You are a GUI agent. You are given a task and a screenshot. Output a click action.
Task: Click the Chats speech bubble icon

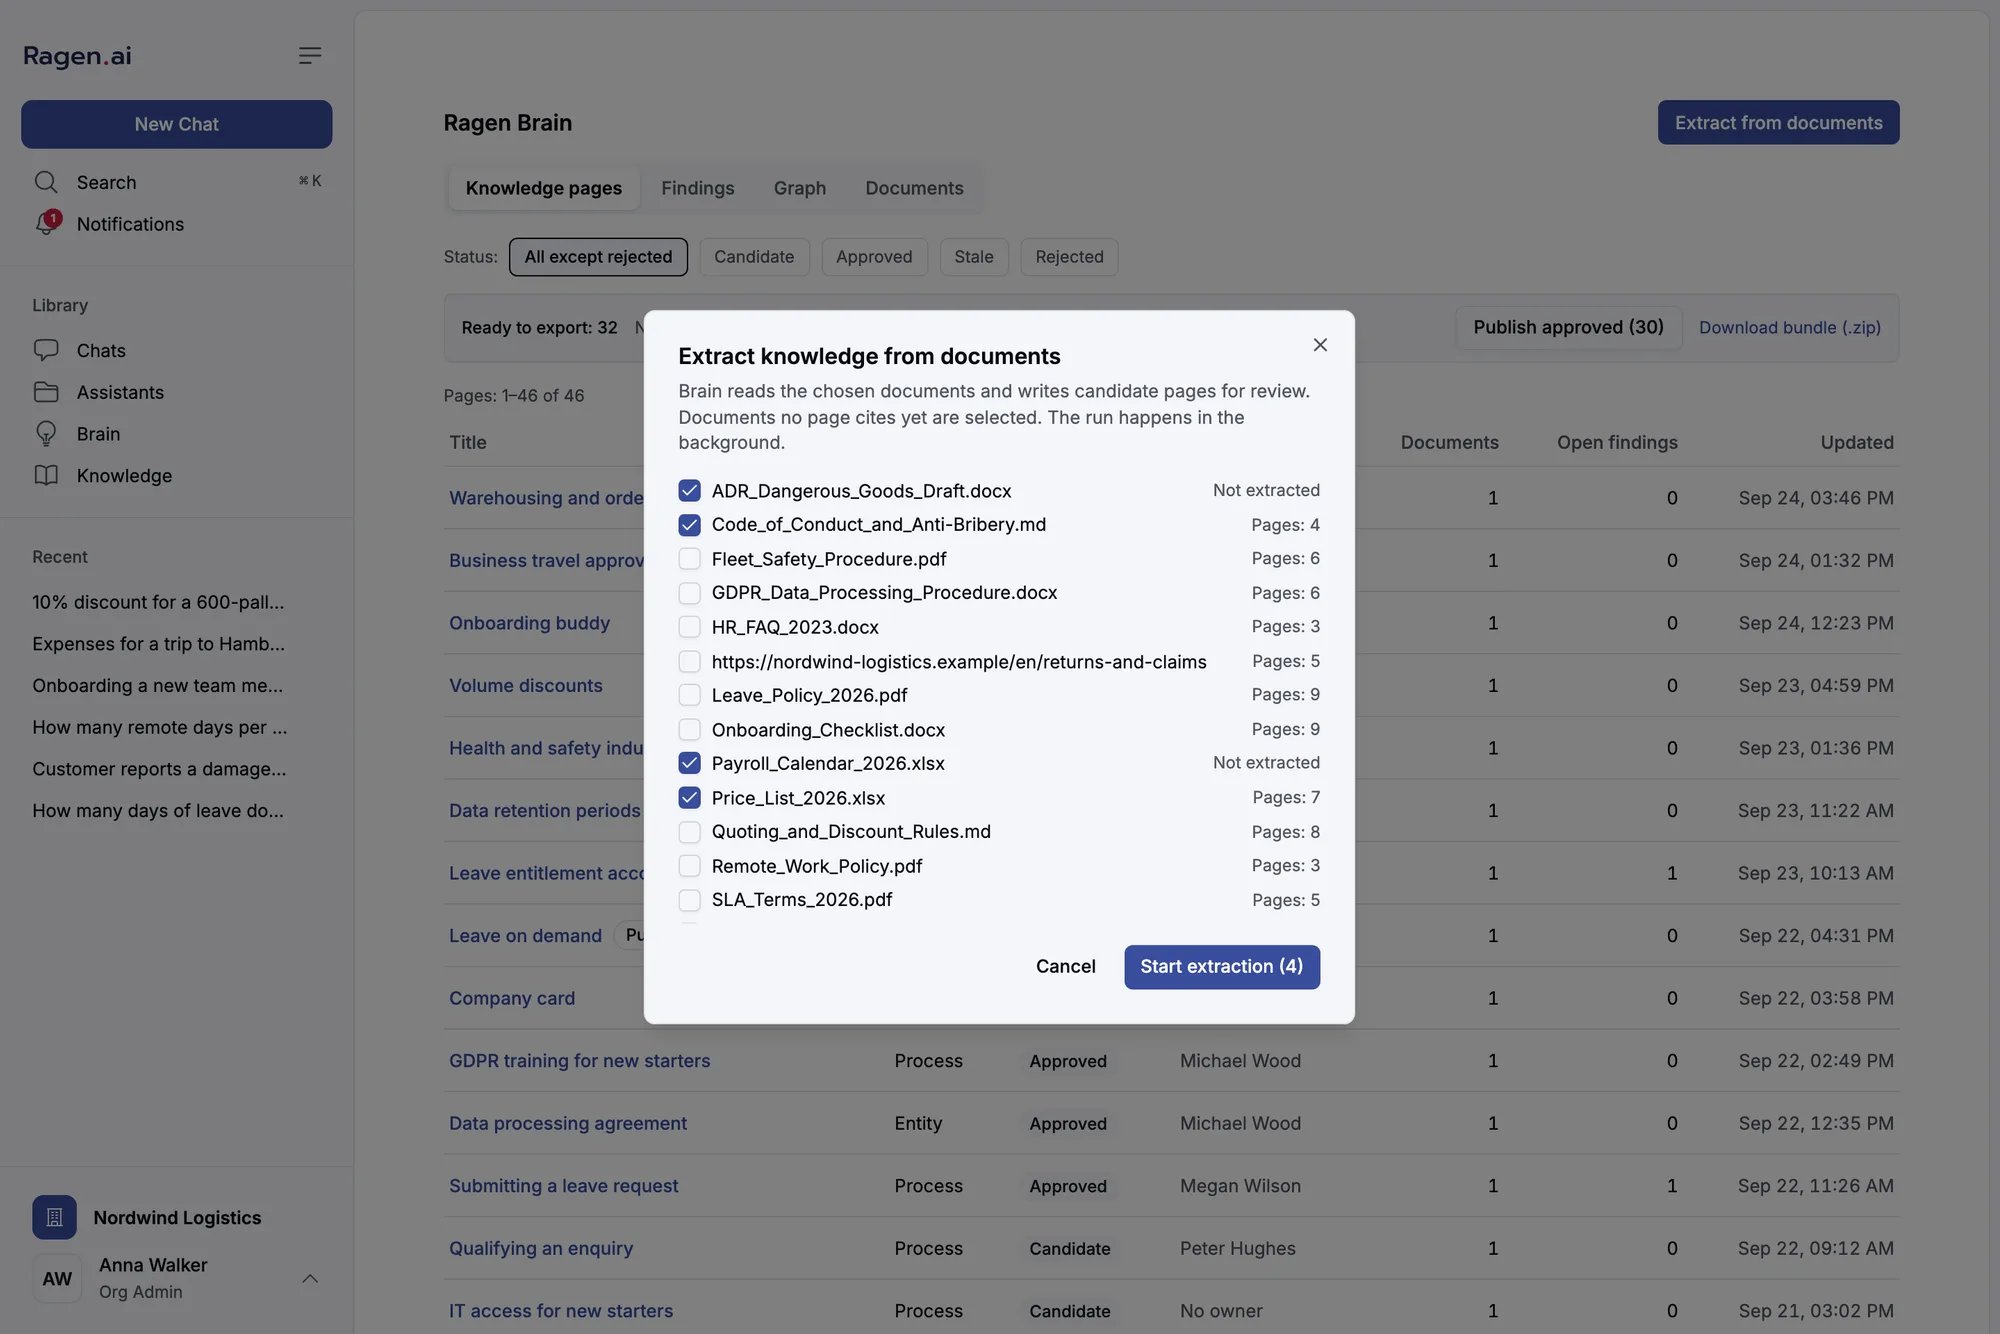point(46,350)
